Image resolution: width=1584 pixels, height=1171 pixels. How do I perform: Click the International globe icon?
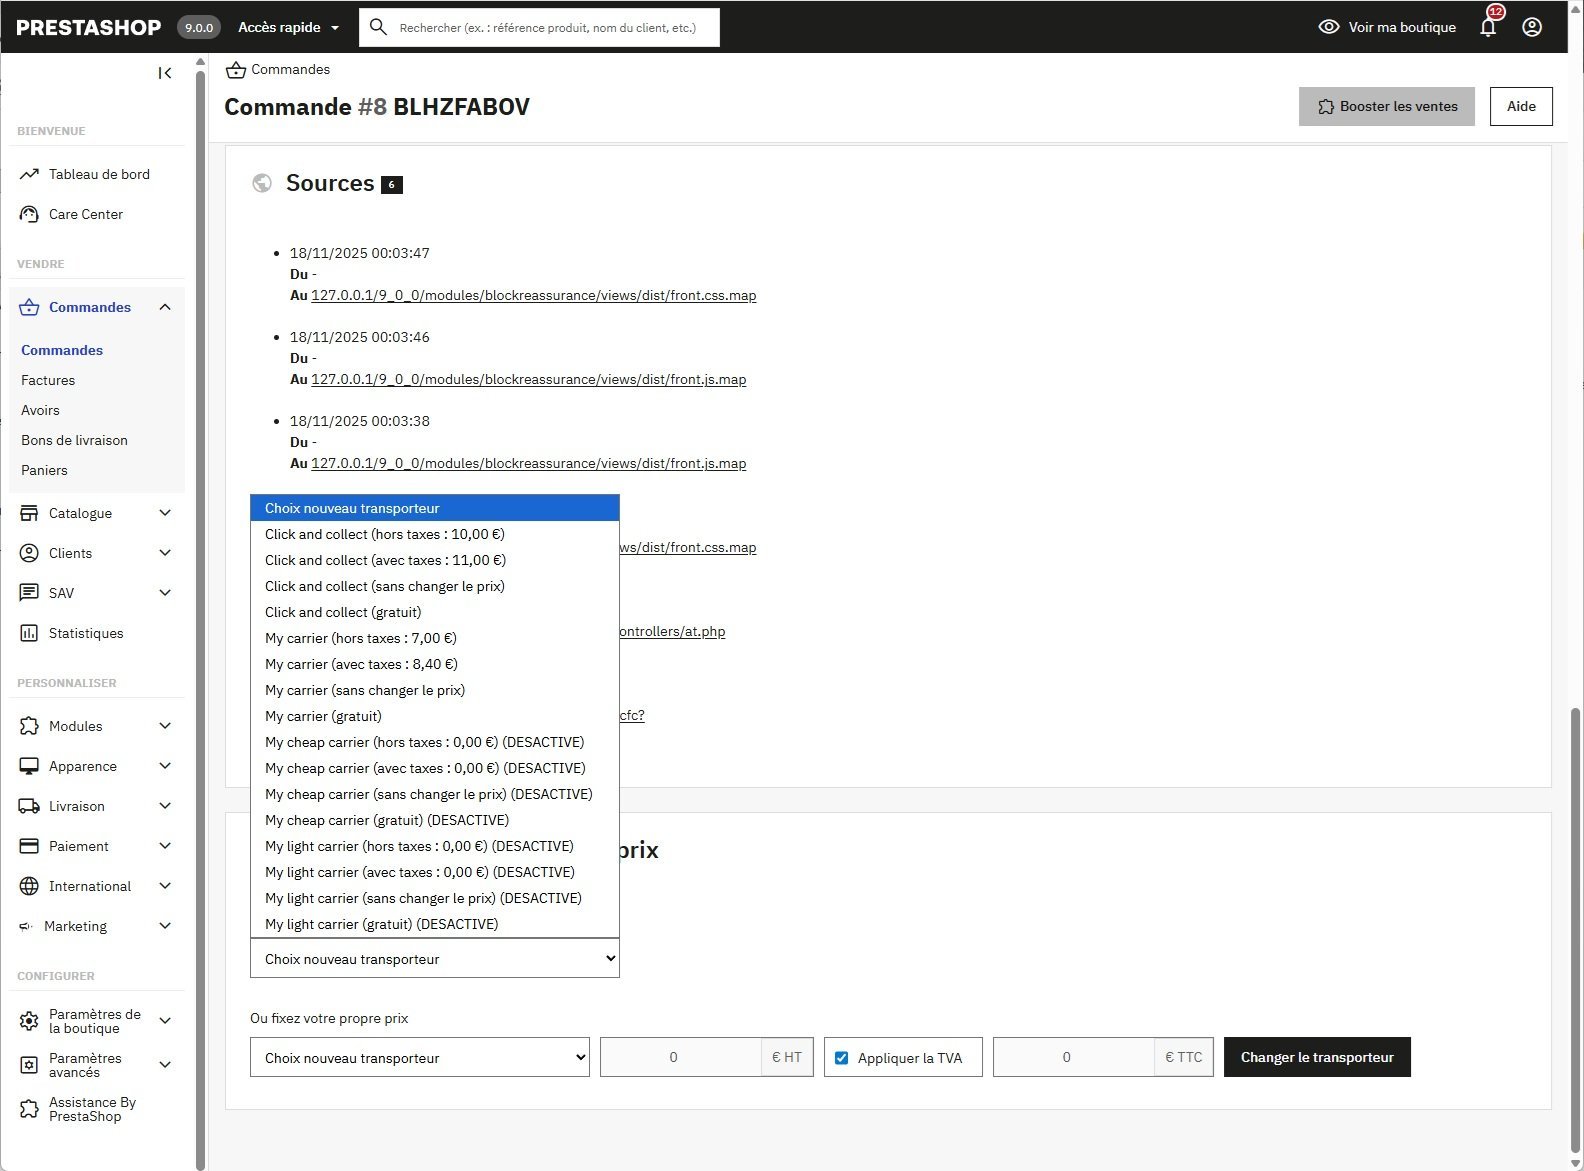point(29,886)
